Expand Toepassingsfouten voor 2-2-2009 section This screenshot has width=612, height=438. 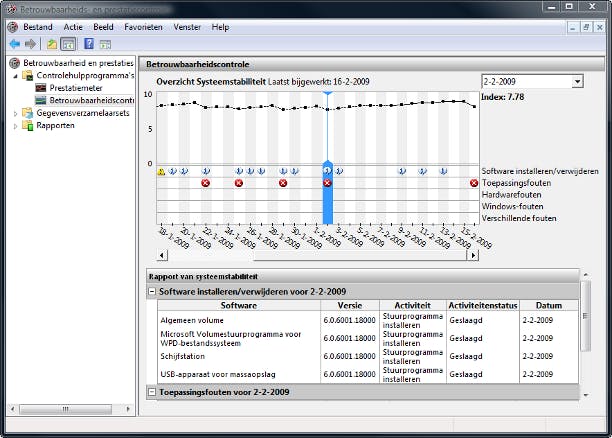tap(152, 392)
